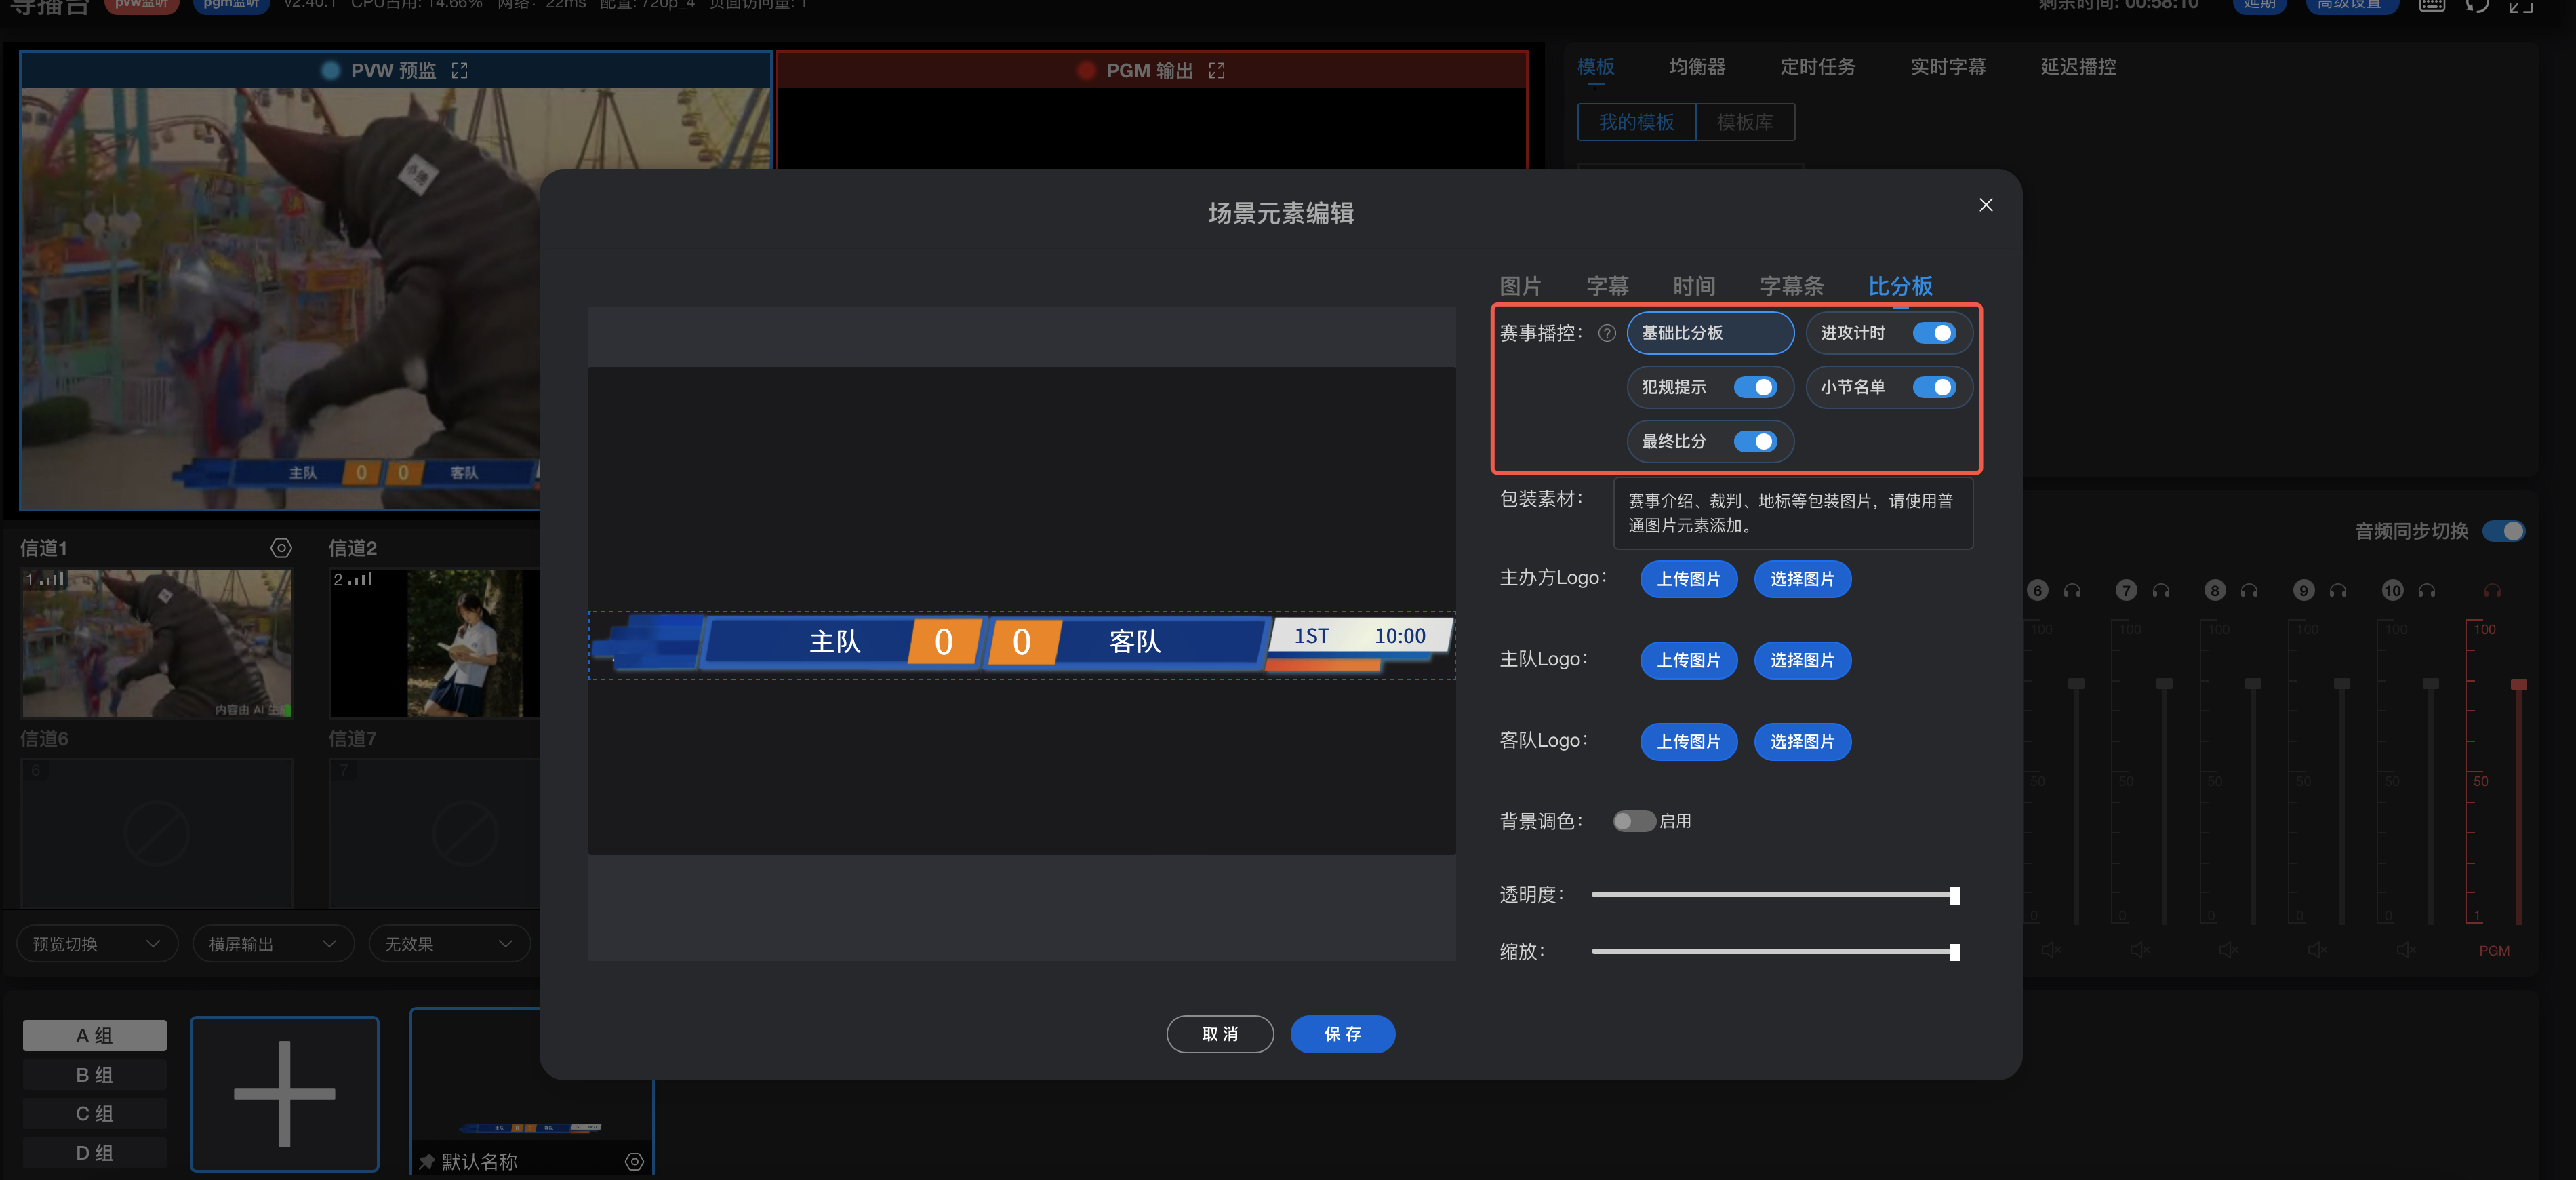
Task: Open the keyboard shortcuts icon in top bar
Action: coord(2431,5)
